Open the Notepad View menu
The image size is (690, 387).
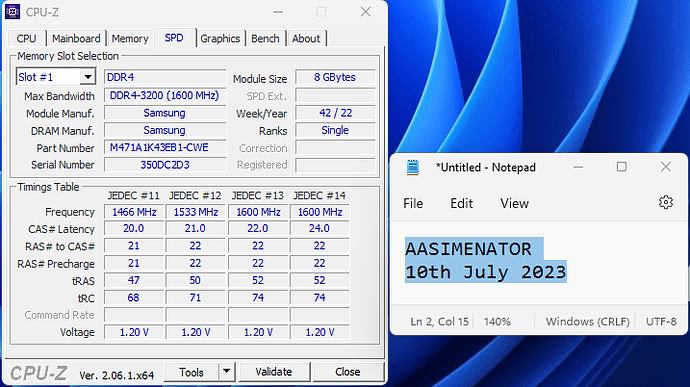coord(514,203)
